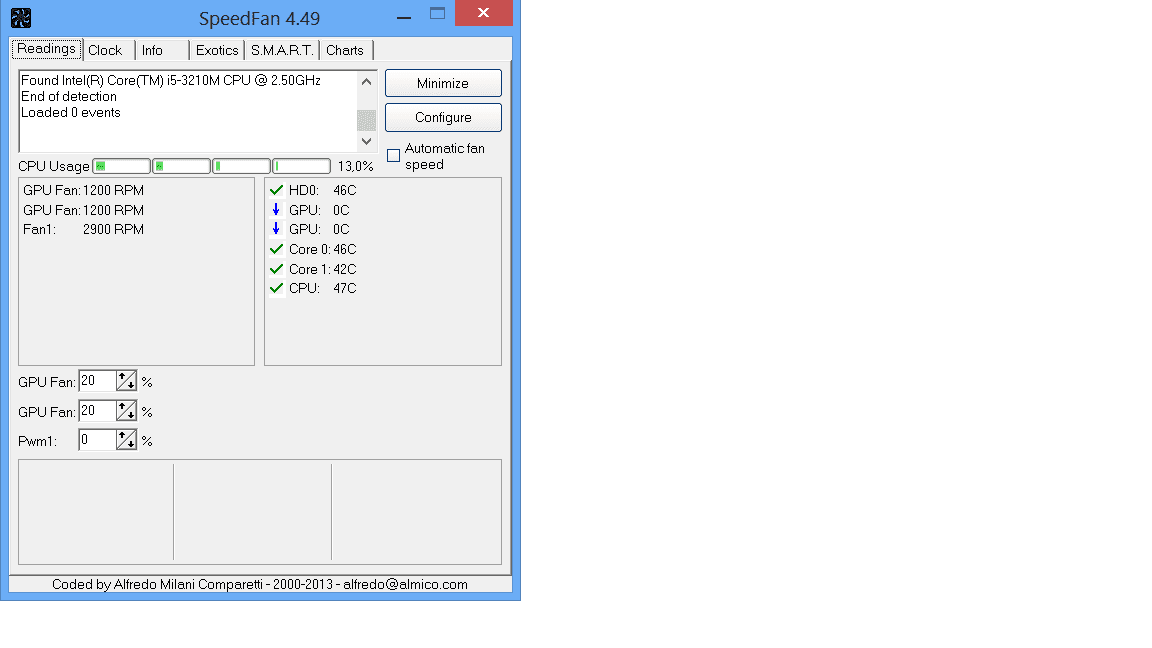Click the second GPU Fan percentage spinner arrows

coord(126,411)
